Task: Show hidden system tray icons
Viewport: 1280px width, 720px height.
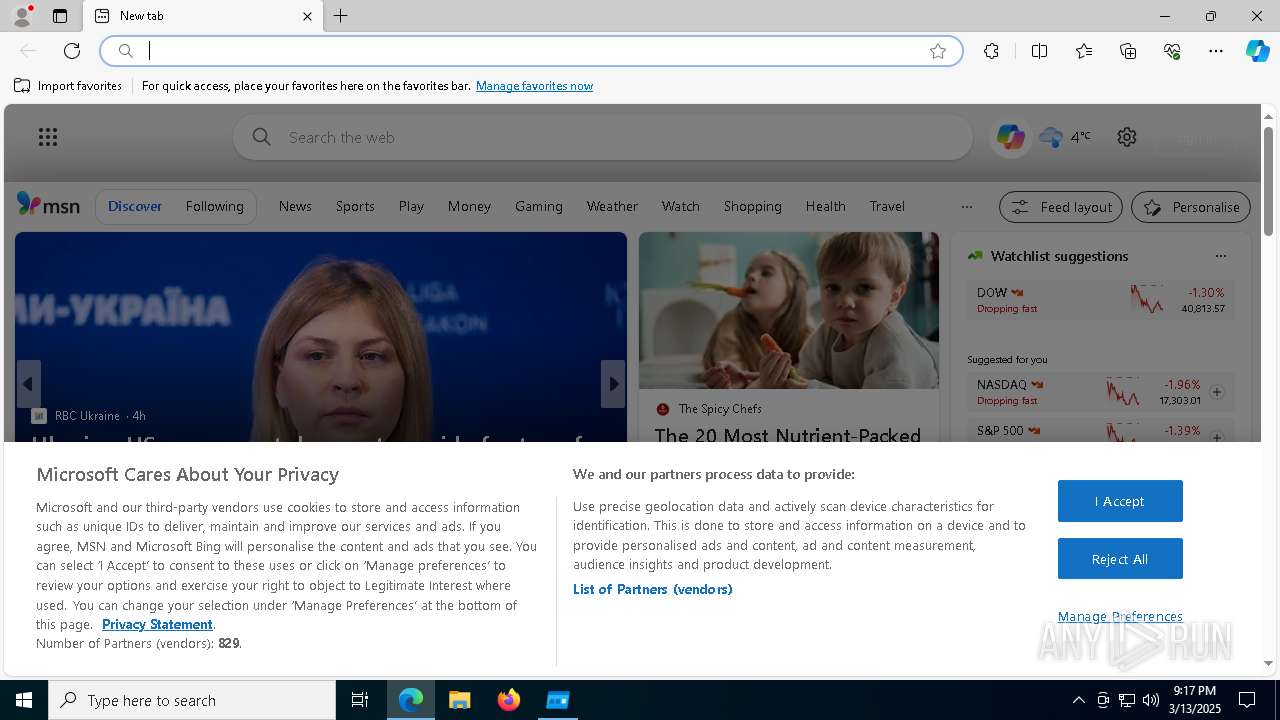Action: [1078, 700]
